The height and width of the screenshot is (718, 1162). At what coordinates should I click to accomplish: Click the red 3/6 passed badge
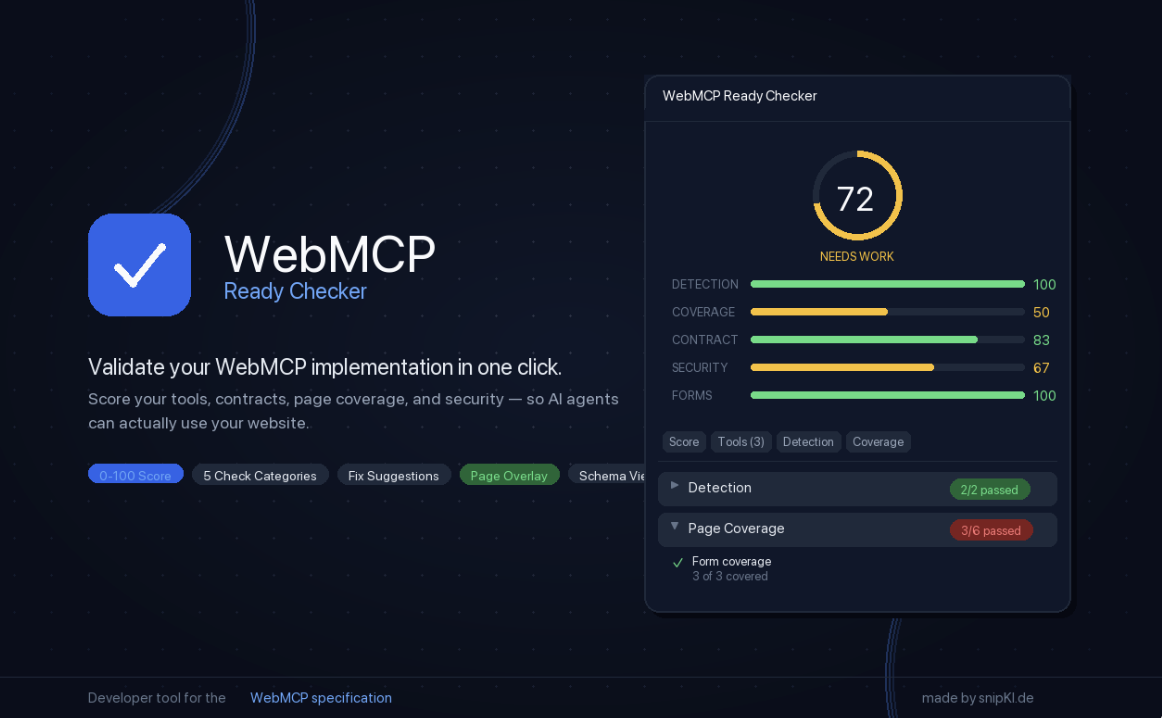[990, 530]
